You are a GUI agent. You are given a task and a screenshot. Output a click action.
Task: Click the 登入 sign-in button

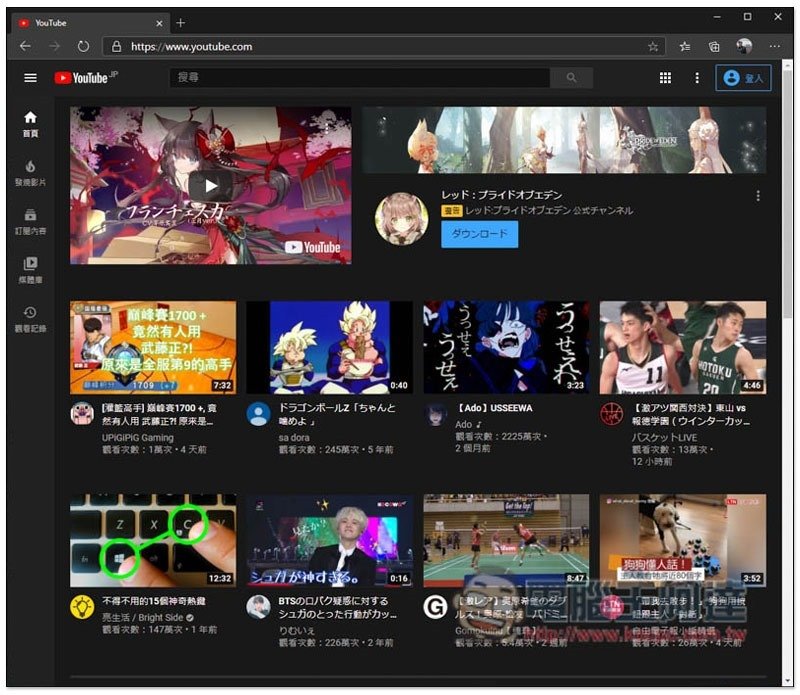point(743,78)
